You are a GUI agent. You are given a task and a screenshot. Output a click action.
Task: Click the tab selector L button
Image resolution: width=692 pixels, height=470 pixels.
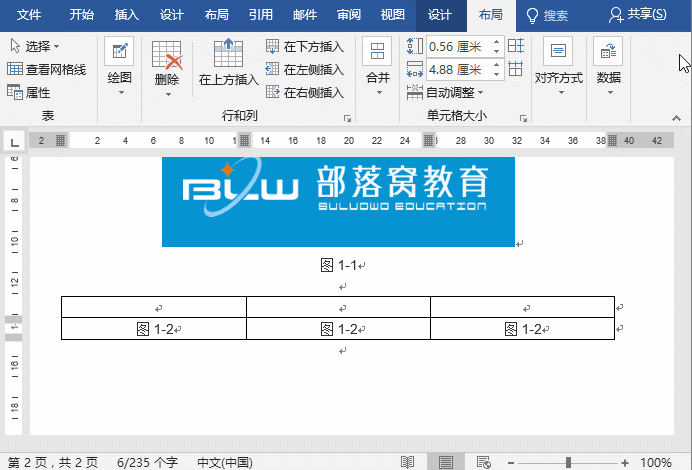coord(15,142)
